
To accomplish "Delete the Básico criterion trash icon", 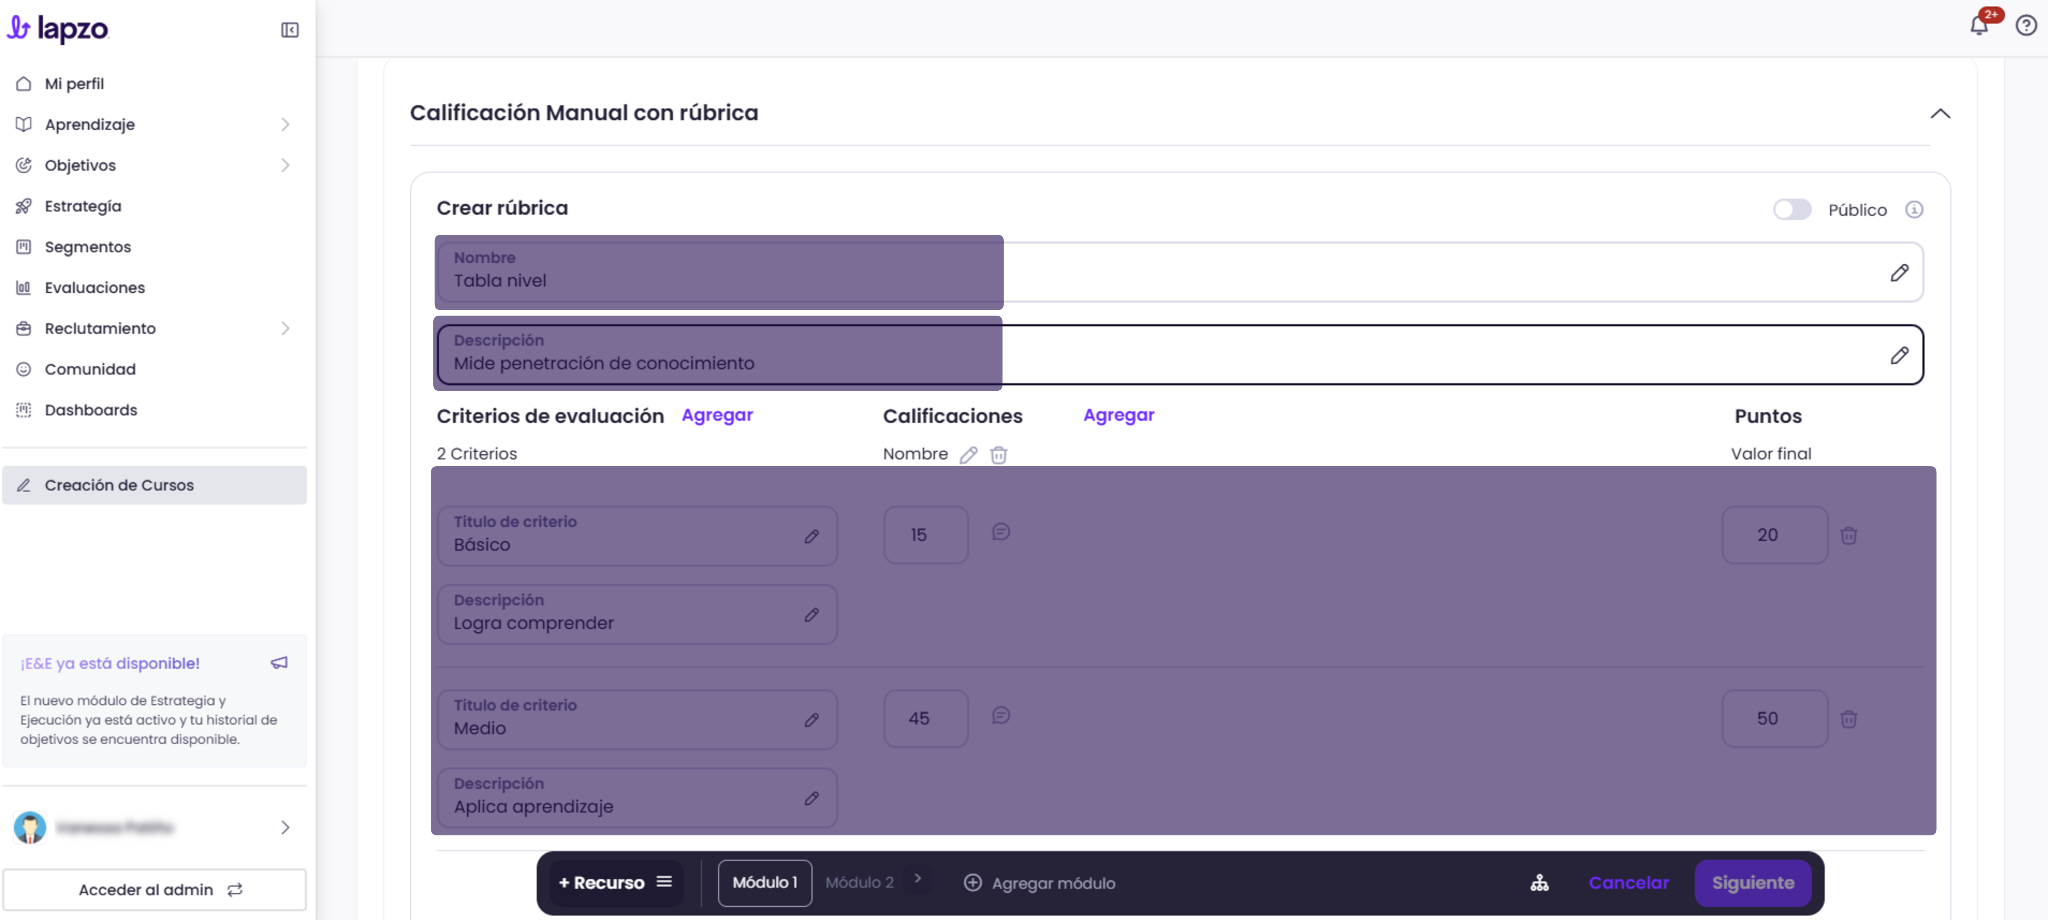I will pyautogui.click(x=1849, y=536).
